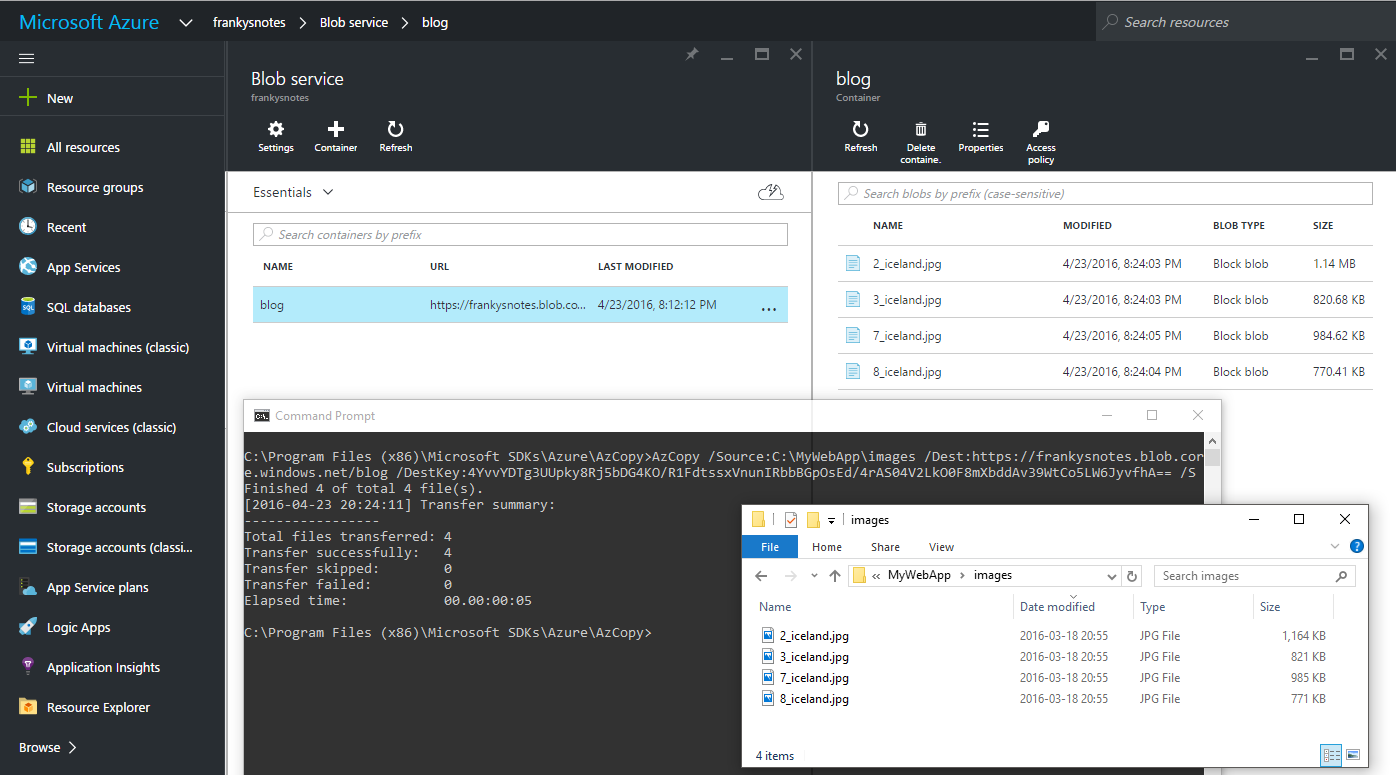The height and width of the screenshot is (775, 1396).
Task: Expand the Explorer ribbon chevron
Action: coord(1335,547)
